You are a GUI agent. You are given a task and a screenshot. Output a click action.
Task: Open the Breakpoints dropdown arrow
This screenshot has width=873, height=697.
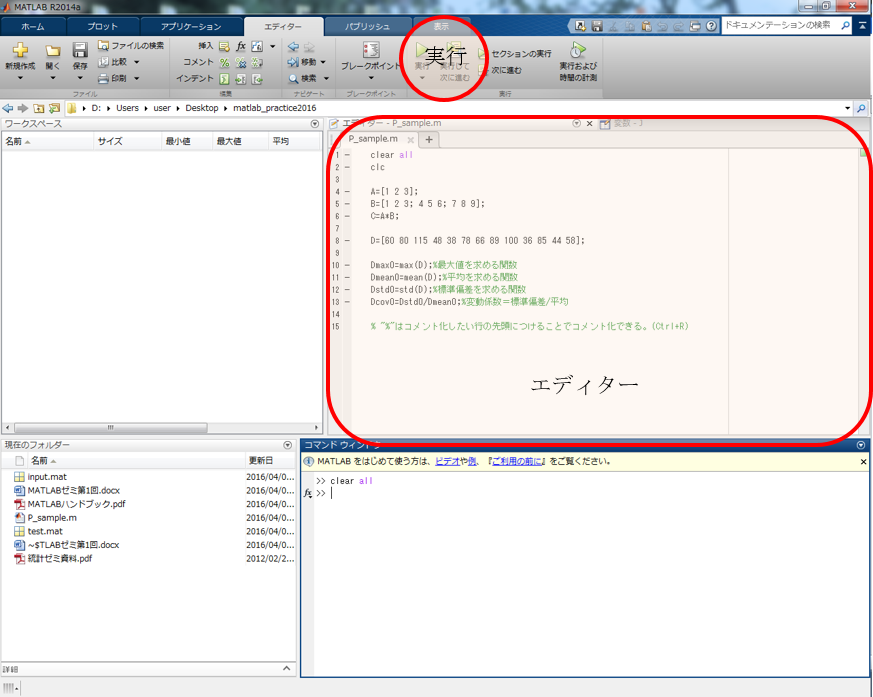click(371, 78)
